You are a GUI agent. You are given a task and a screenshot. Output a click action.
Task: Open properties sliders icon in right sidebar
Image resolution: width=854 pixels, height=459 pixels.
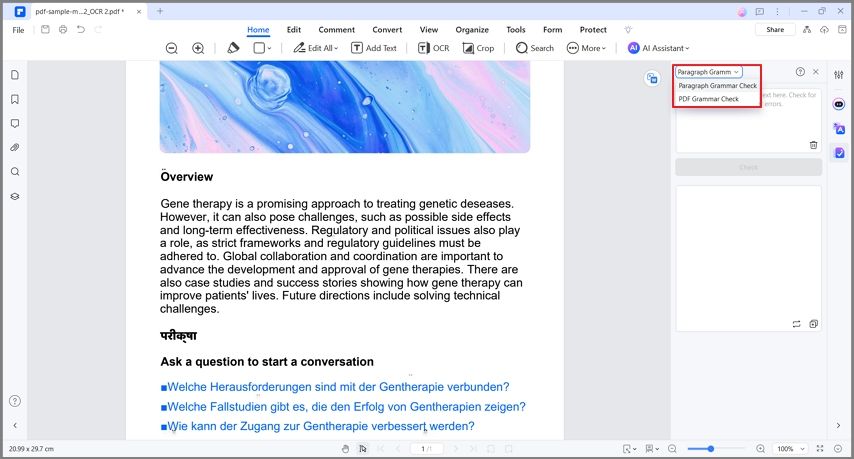(x=839, y=75)
